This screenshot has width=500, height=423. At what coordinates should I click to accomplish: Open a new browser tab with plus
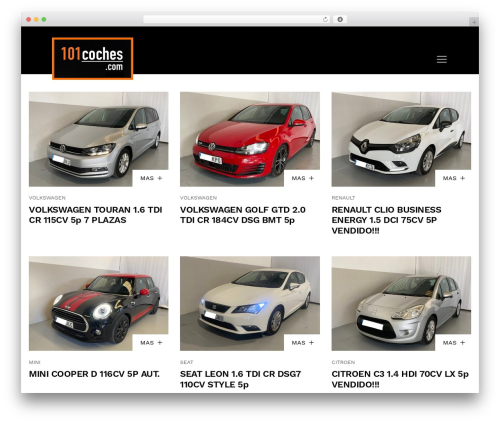[x=474, y=22]
